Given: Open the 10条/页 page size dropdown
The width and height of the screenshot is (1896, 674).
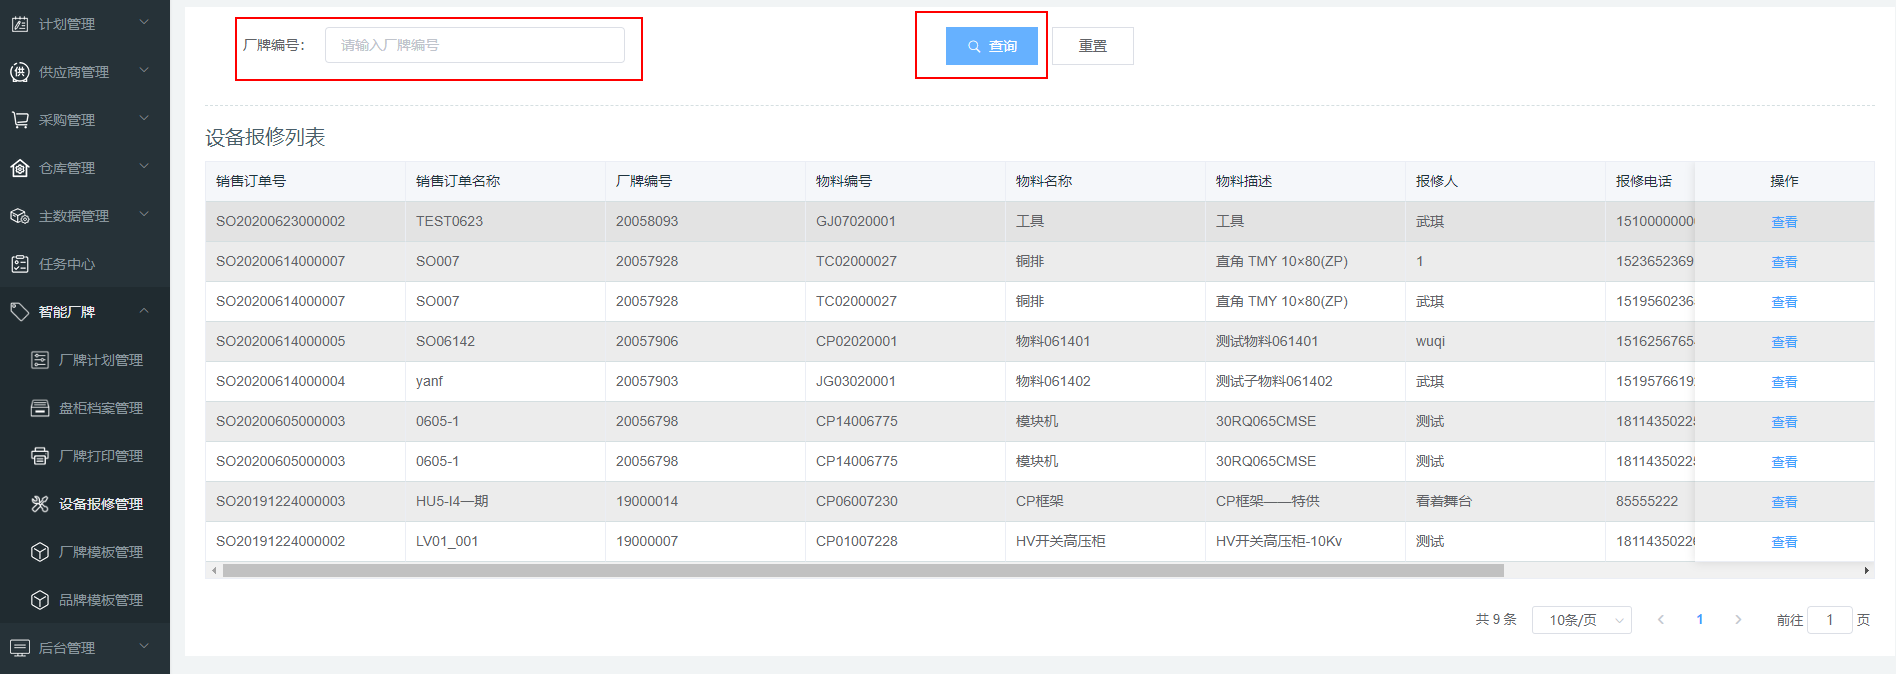Looking at the screenshot, I should click(x=1581, y=620).
